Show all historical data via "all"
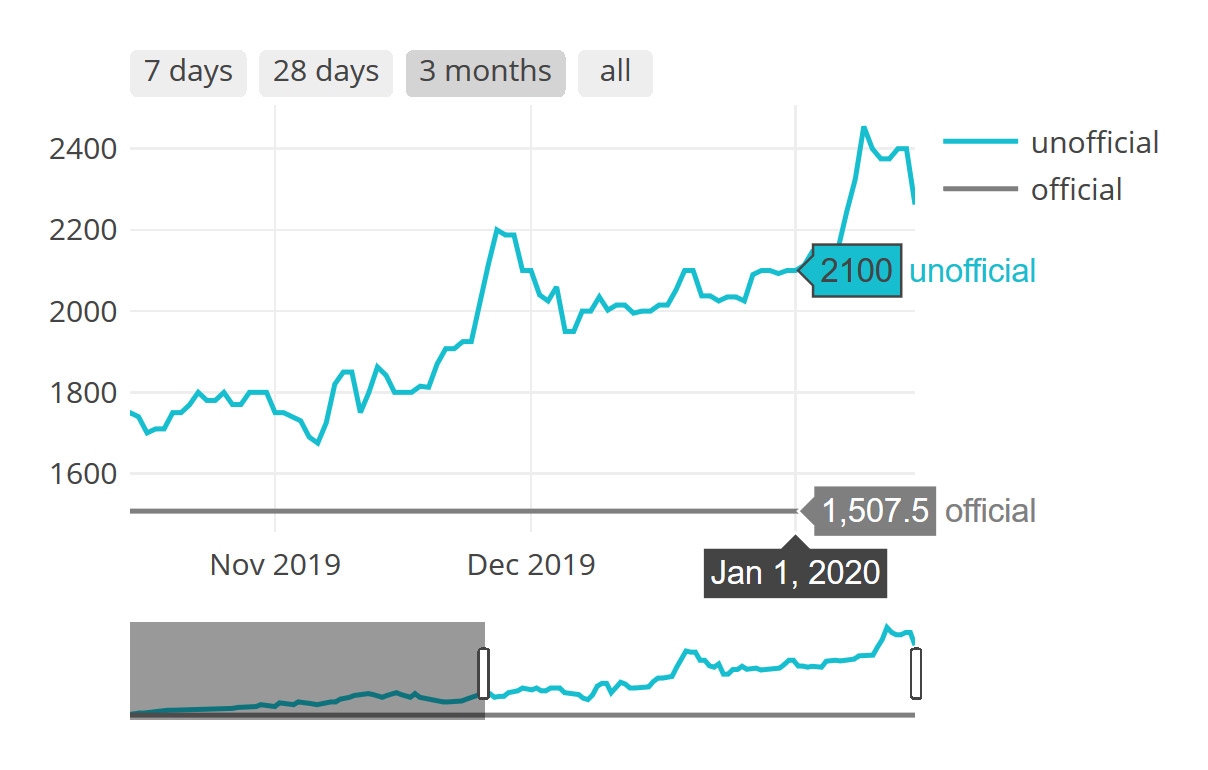Image resolution: width=1208 pixels, height=770 pixels. [x=615, y=72]
